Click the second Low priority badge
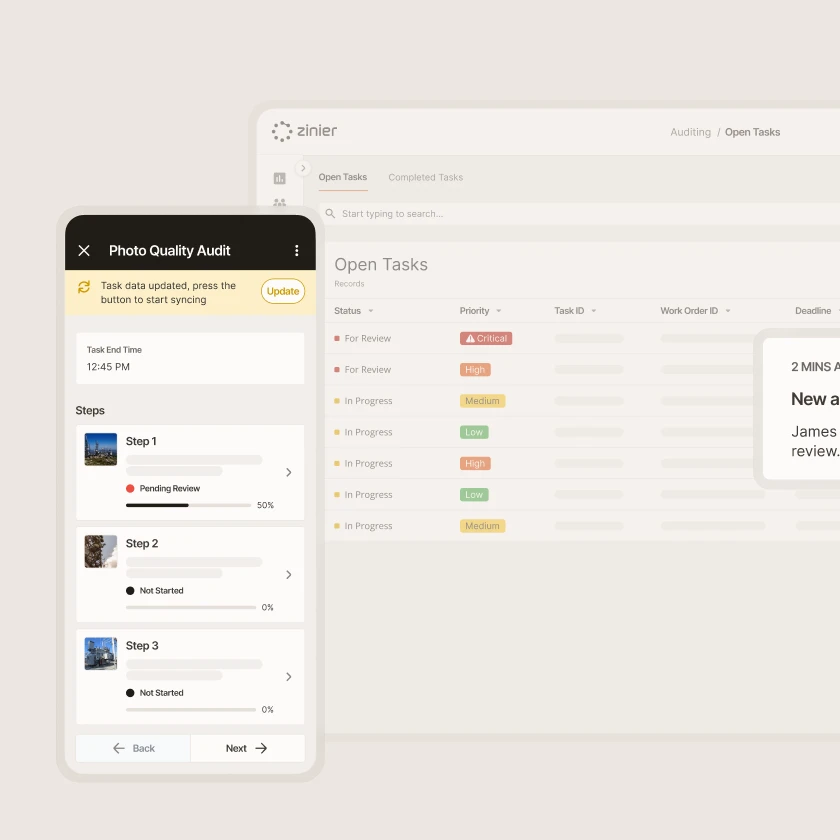The image size is (840, 840). tap(474, 494)
